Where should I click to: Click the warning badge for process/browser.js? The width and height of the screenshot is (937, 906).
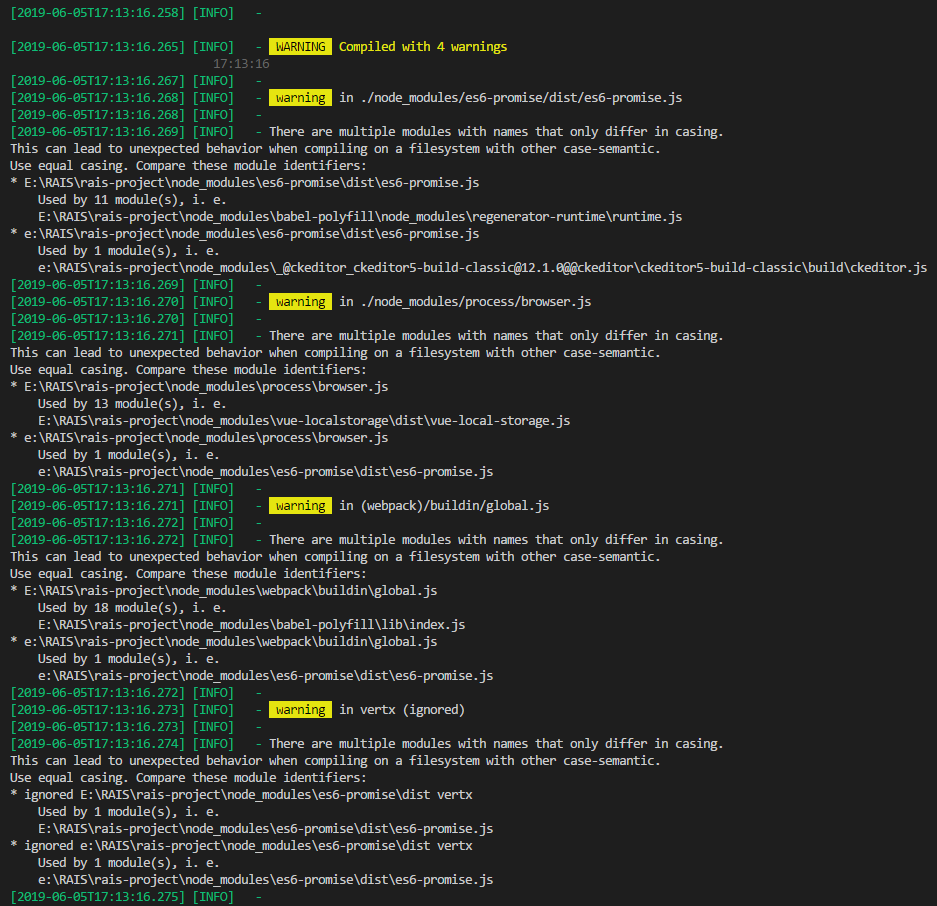[x=301, y=302]
